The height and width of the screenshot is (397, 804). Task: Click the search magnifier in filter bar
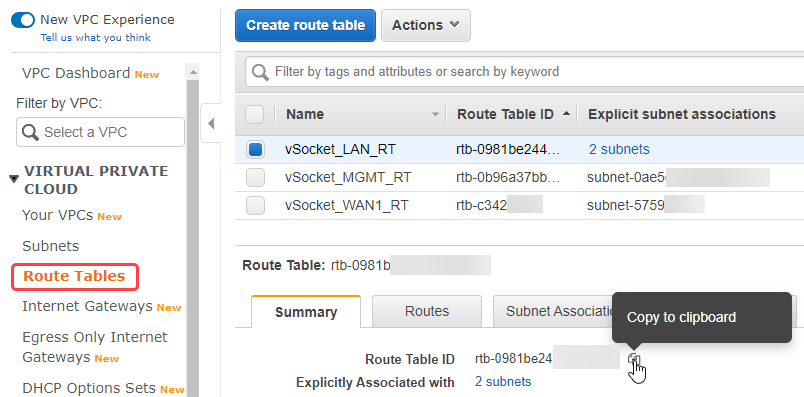[x=260, y=72]
